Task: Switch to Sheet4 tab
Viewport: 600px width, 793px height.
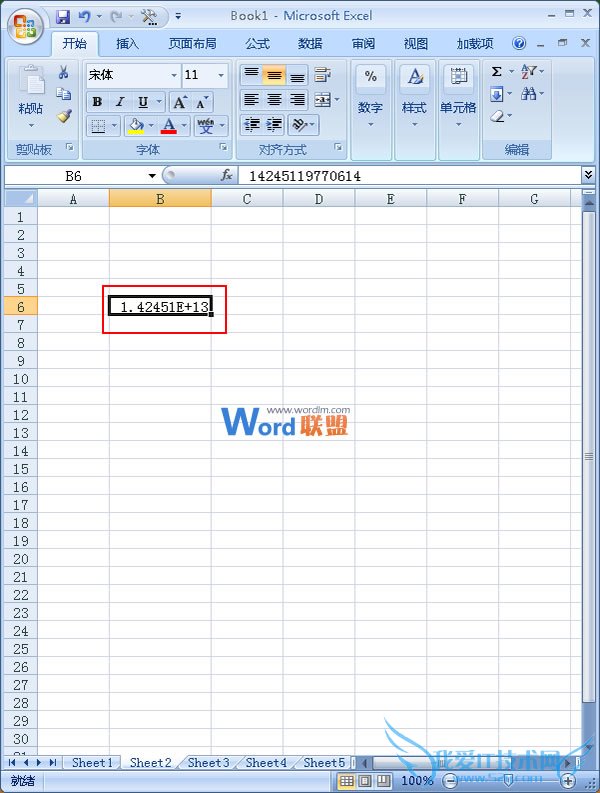Action: pos(266,762)
